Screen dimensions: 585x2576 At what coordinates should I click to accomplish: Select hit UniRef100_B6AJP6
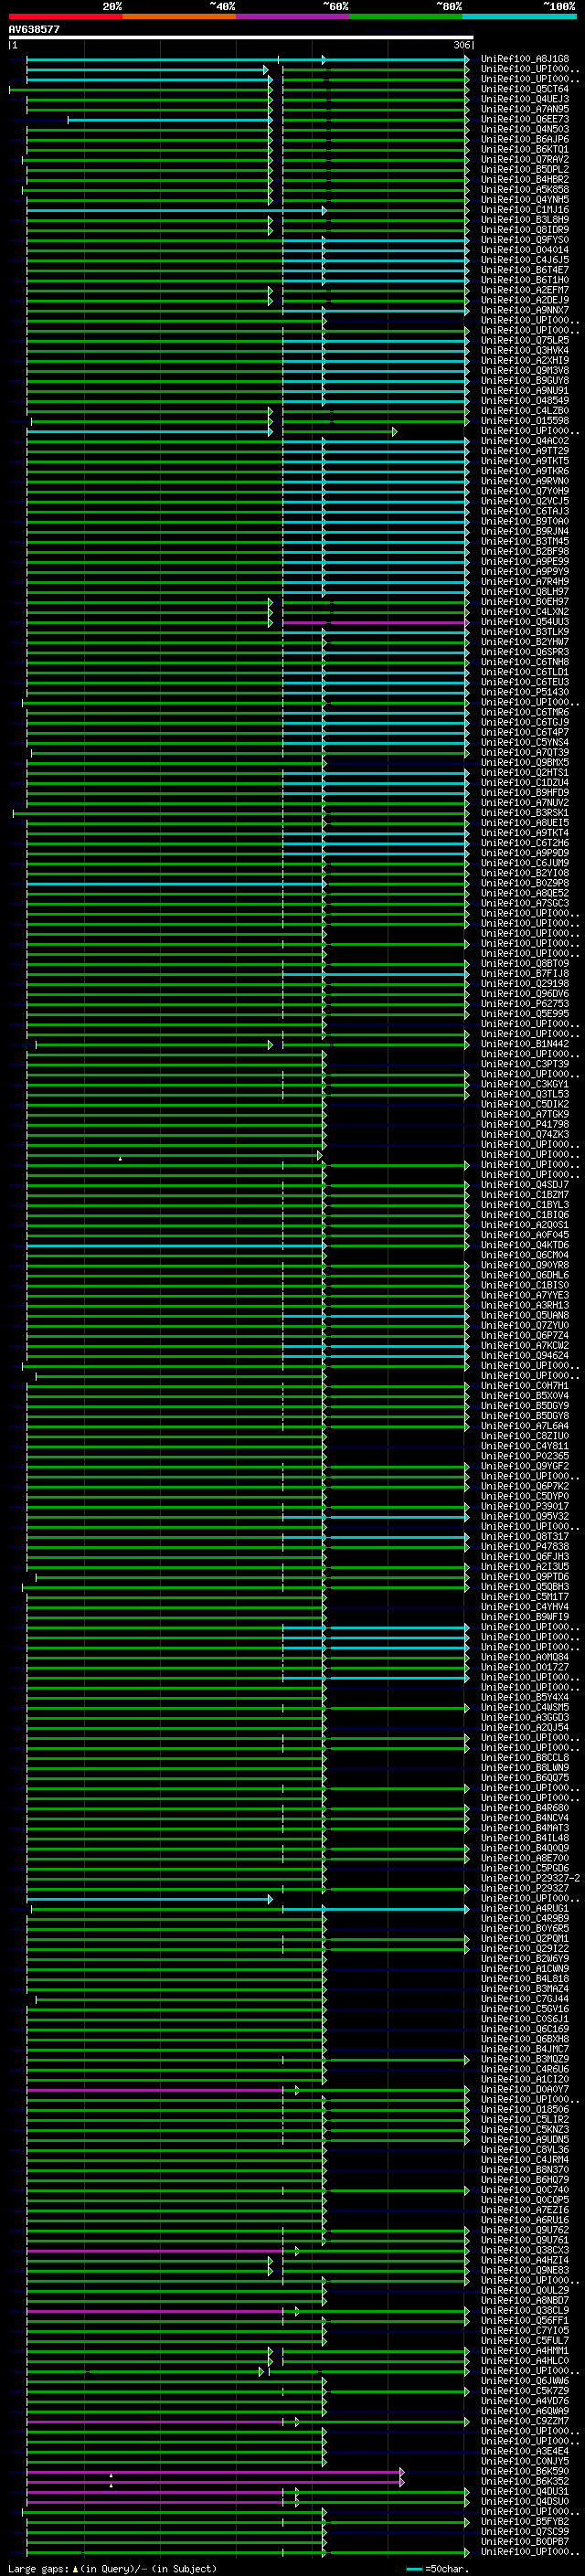[x=525, y=139]
